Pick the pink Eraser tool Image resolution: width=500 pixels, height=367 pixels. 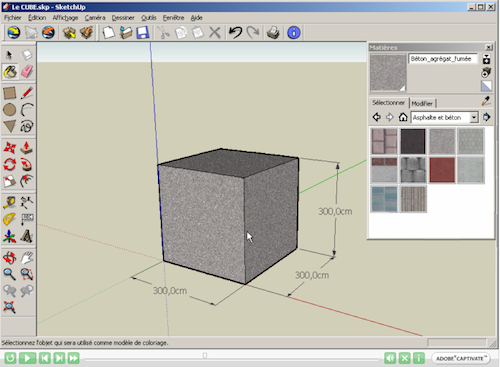[x=27, y=71]
